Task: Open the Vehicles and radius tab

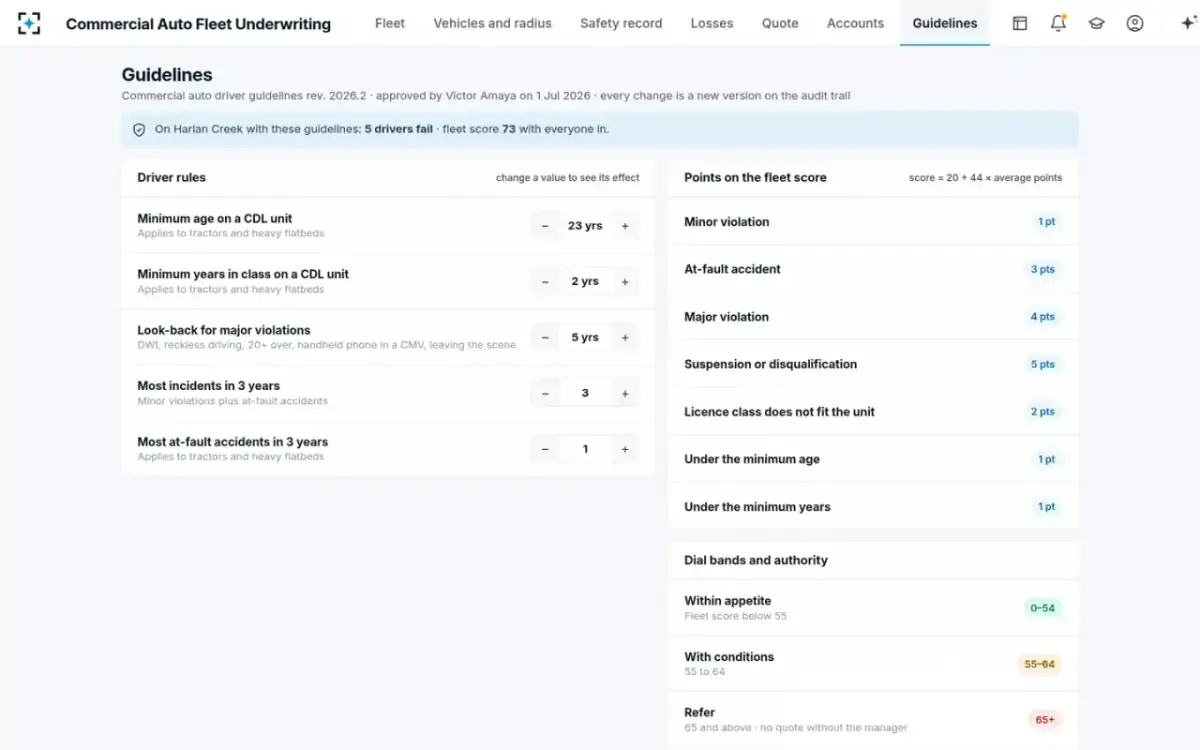Action: click(x=492, y=23)
